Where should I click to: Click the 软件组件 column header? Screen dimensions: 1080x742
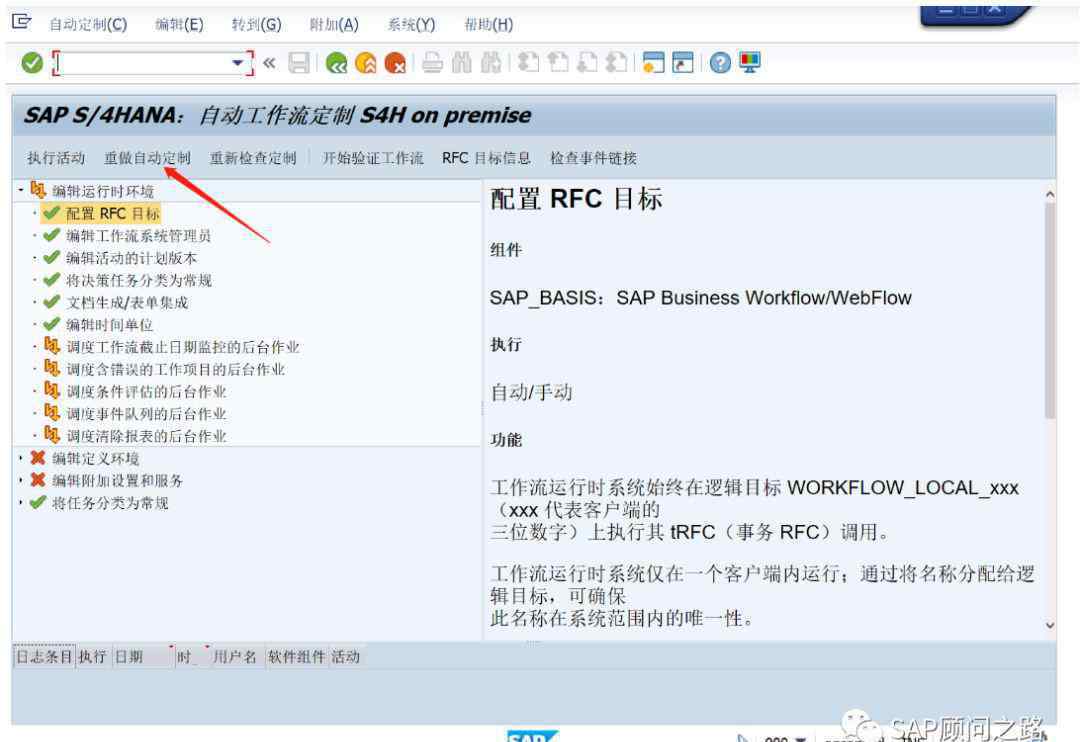point(296,657)
